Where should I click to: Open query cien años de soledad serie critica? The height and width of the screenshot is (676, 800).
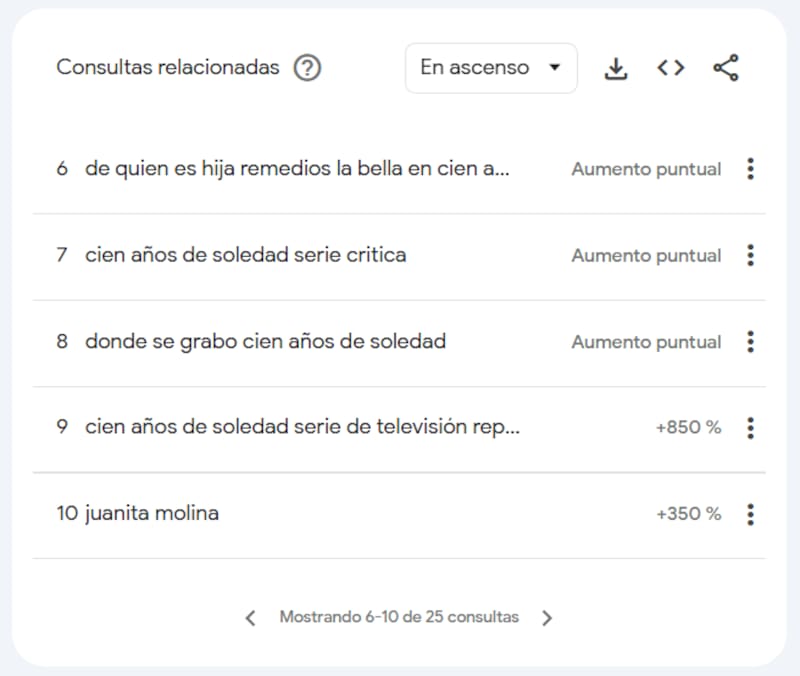click(x=245, y=255)
